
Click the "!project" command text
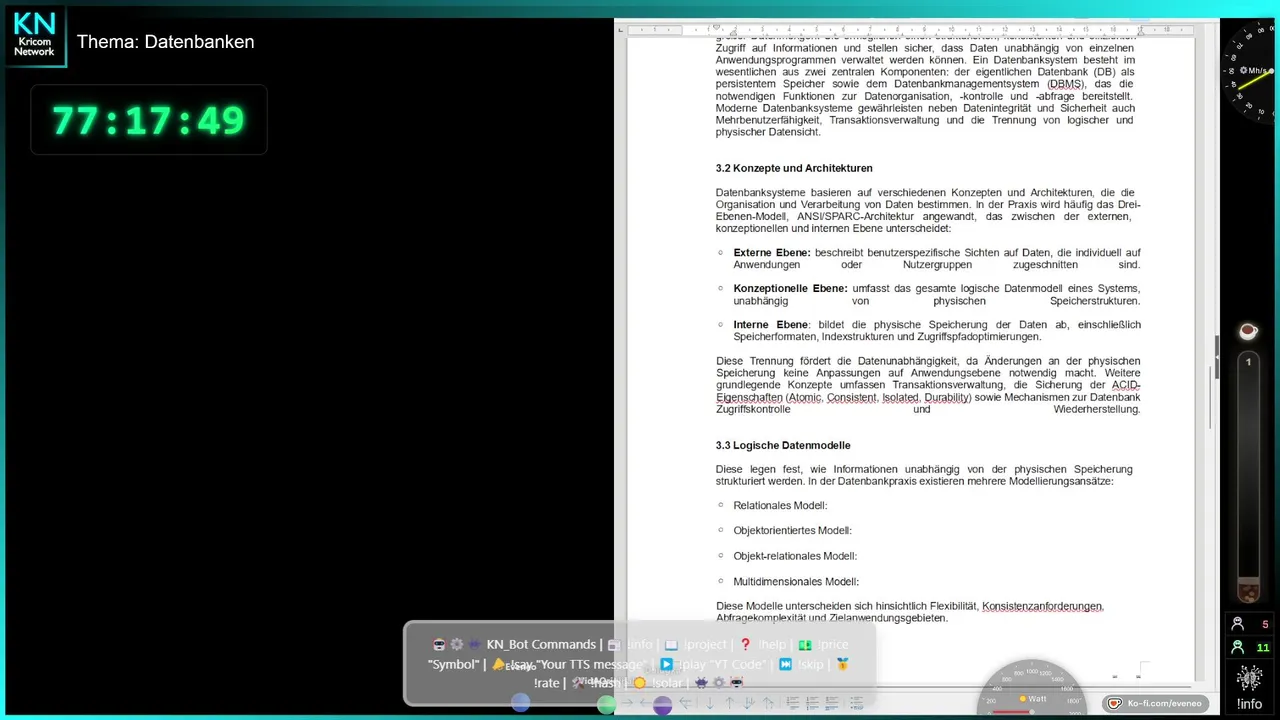pos(706,645)
